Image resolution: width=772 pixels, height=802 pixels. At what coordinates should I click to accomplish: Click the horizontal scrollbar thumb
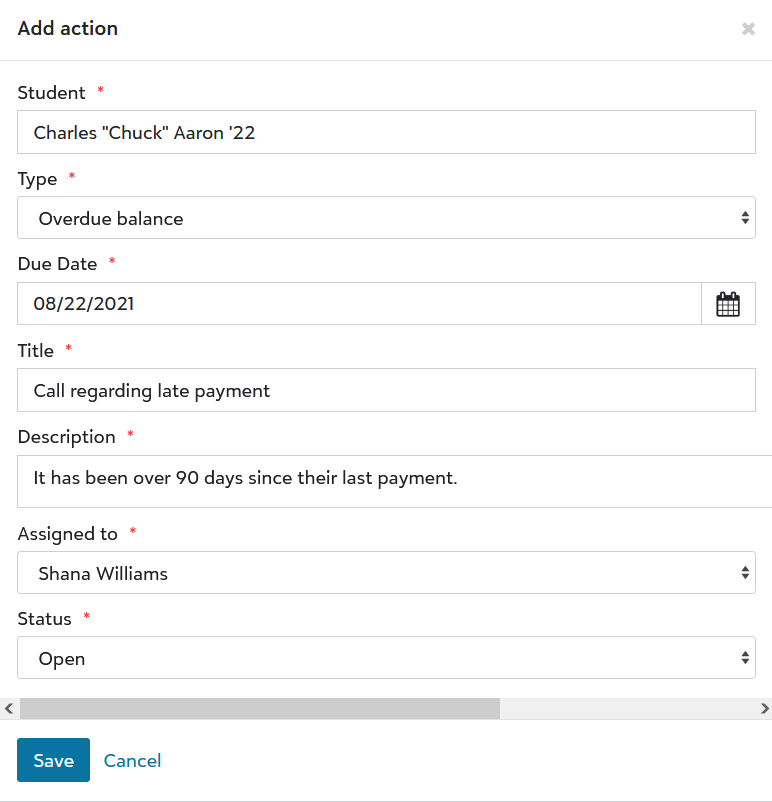point(260,708)
